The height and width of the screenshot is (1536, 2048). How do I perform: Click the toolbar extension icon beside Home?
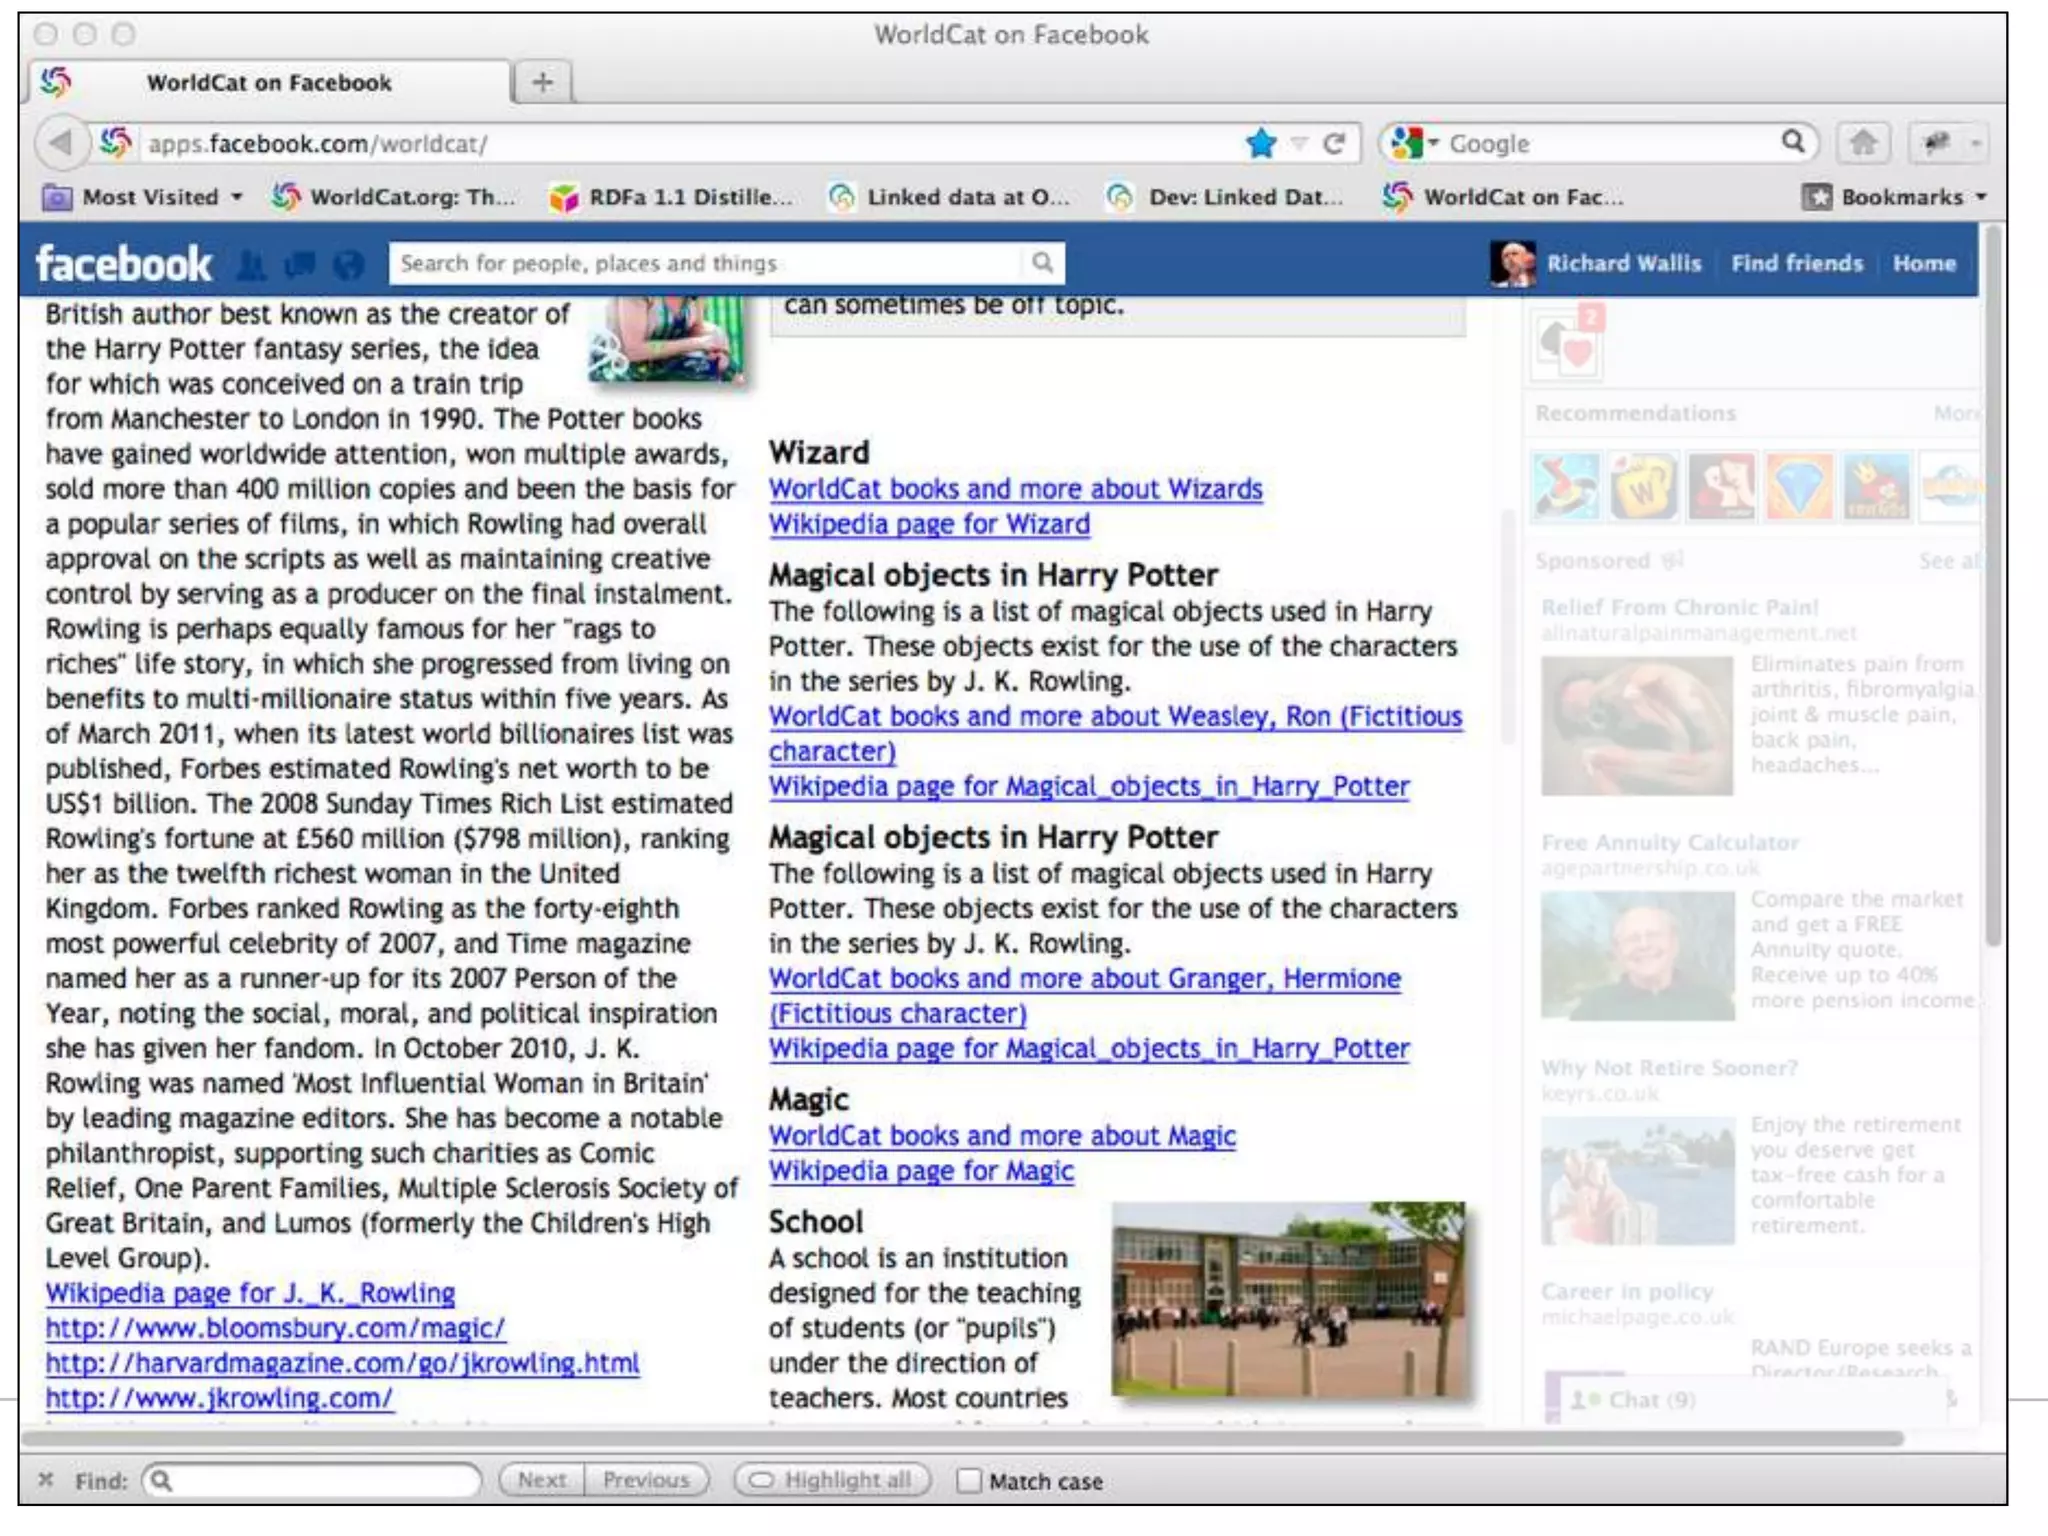1937,143
